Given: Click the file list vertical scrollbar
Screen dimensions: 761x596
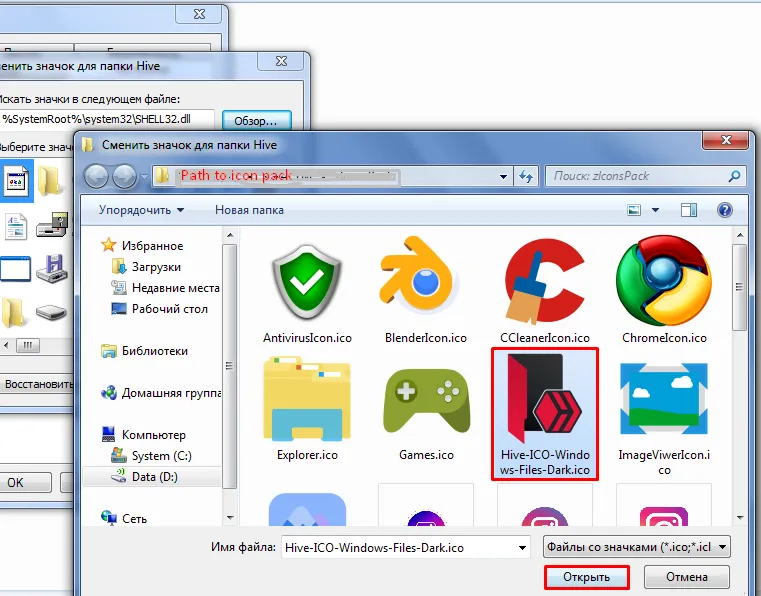Looking at the screenshot, I should (740, 287).
